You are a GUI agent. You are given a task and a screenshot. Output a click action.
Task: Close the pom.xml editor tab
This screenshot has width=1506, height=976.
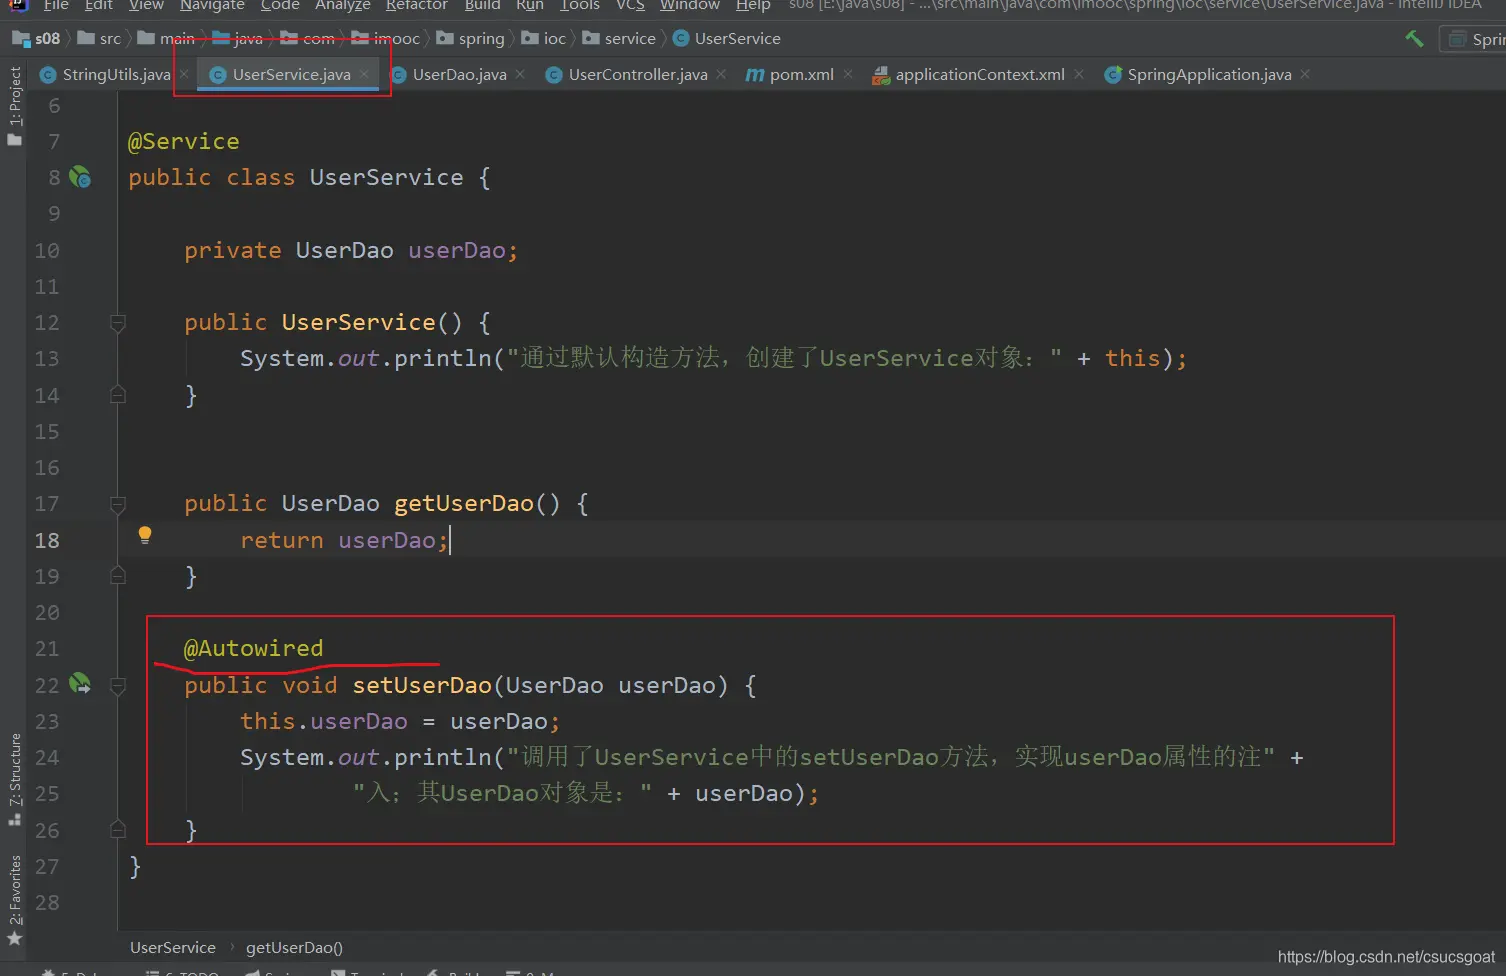click(x=848, y=74)
